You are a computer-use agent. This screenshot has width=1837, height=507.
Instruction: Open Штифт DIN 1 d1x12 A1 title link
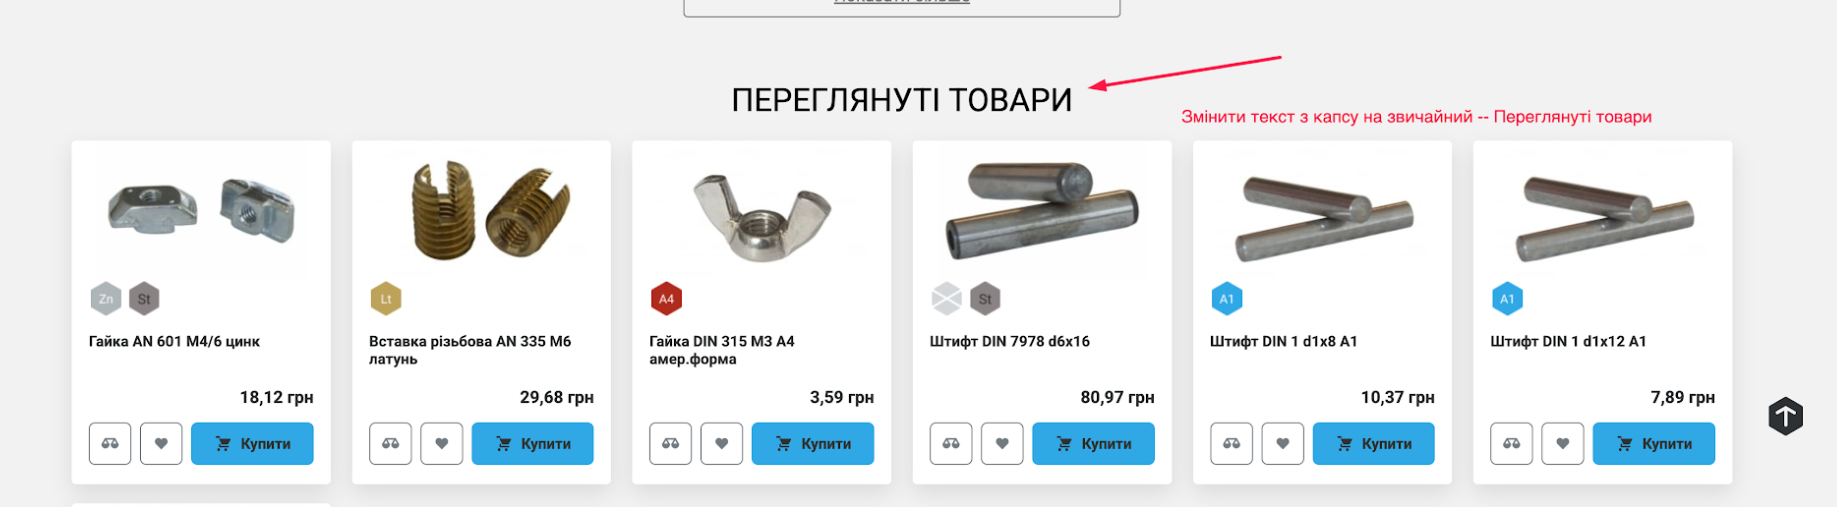click(x=1568, y=342)
